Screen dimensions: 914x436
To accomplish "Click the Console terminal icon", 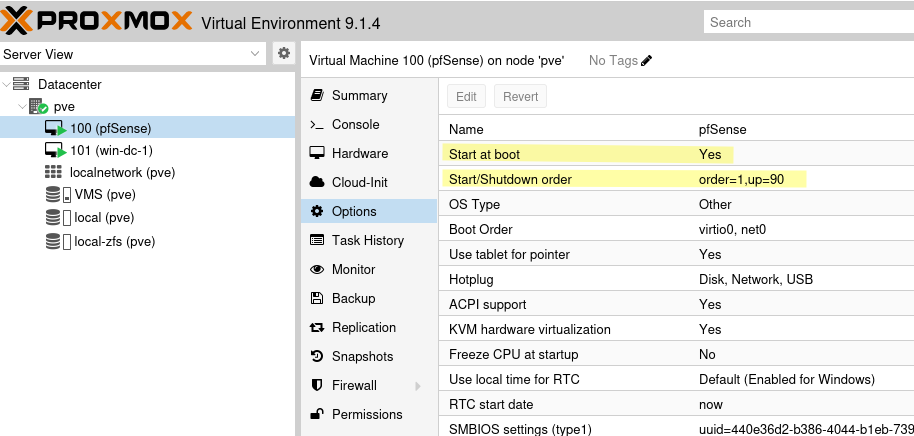I will (x=317, y=124).
